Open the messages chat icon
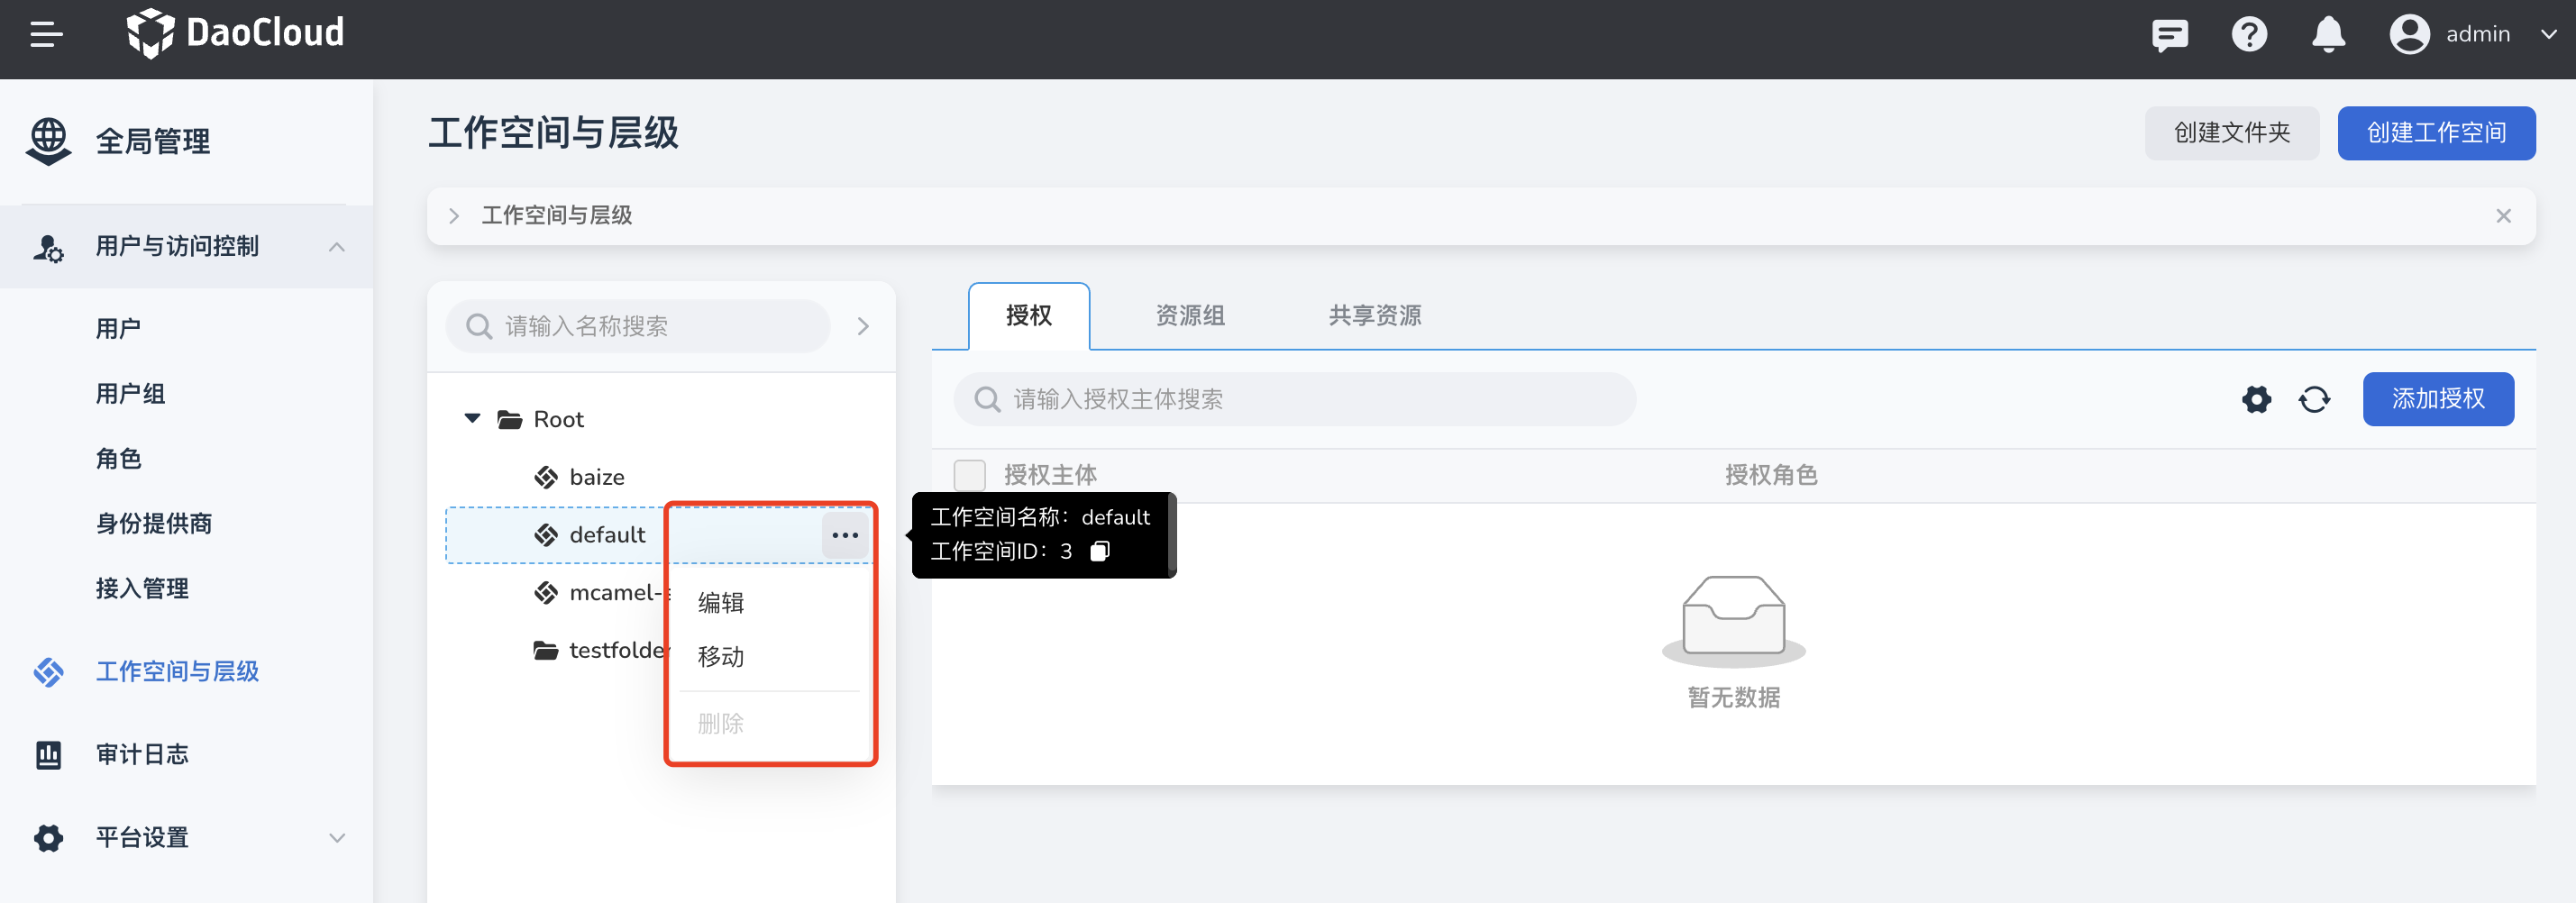 point(2169,35)
